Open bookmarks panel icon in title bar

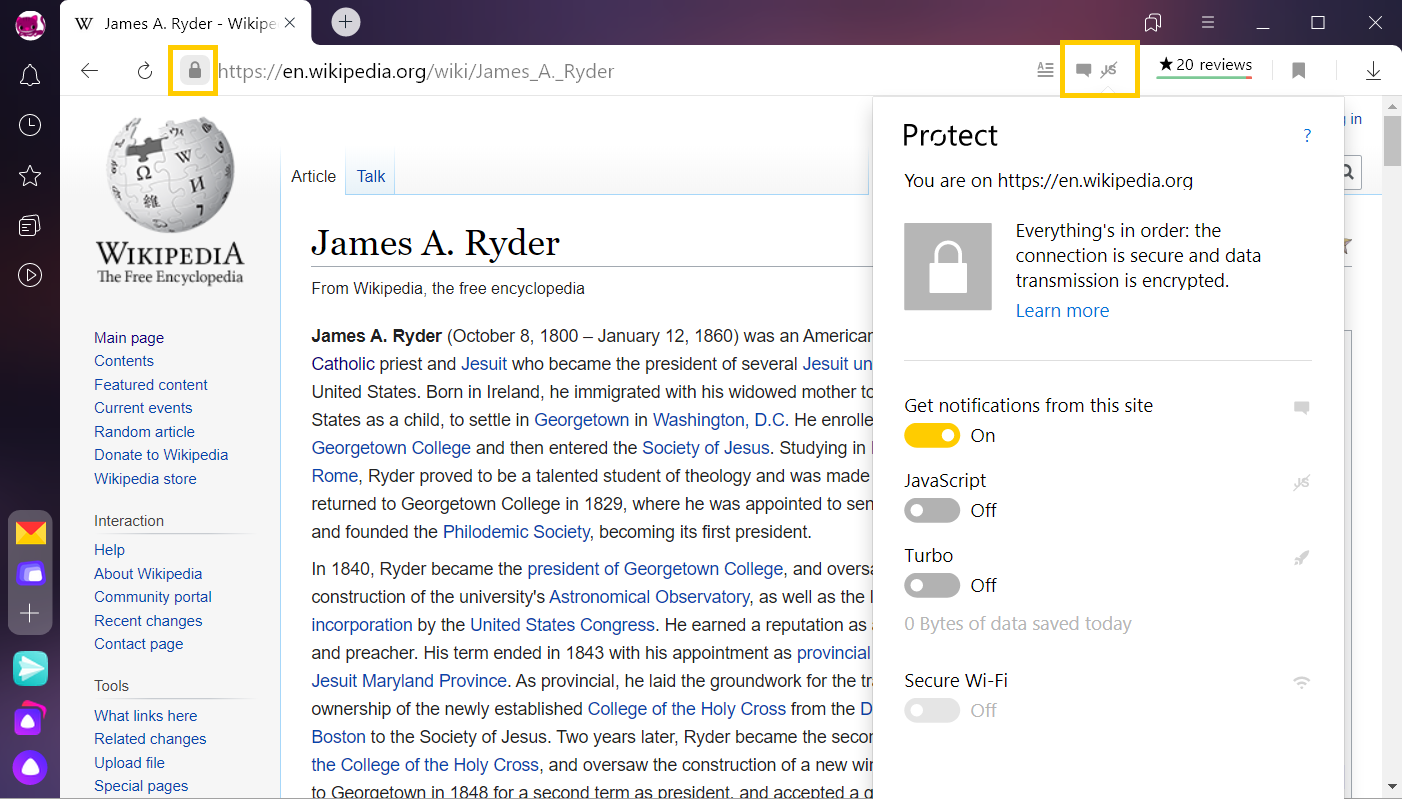pos(1153,22)
